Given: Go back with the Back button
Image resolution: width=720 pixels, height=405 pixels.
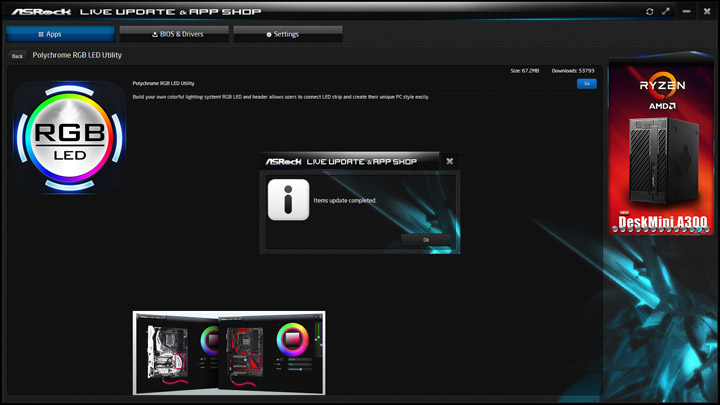Looking at the screenshot, I should click(x=17, y=56).
